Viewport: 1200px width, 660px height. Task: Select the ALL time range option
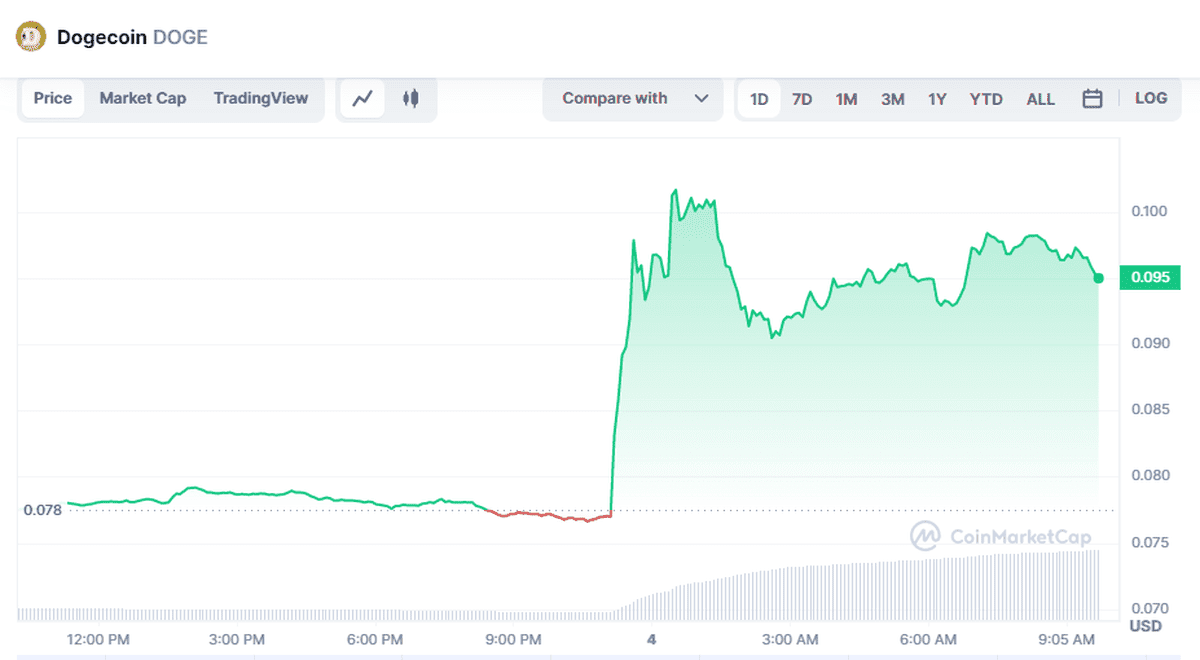tap(1041, 98)
